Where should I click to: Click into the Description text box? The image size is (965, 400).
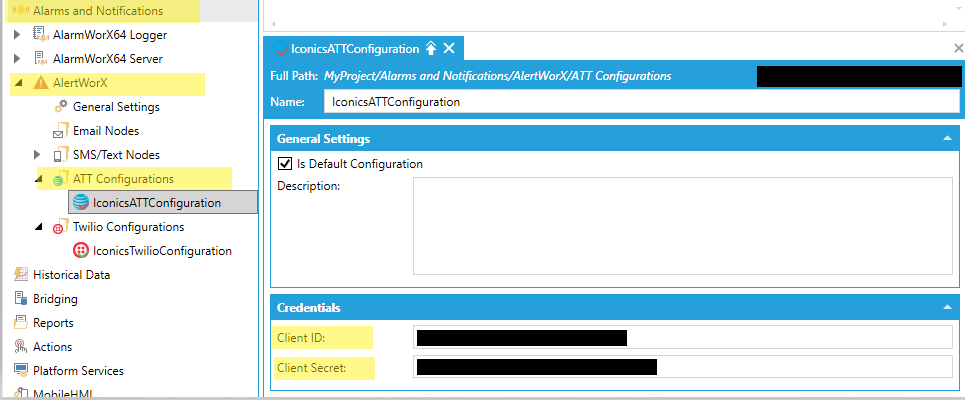coord(683,225)
